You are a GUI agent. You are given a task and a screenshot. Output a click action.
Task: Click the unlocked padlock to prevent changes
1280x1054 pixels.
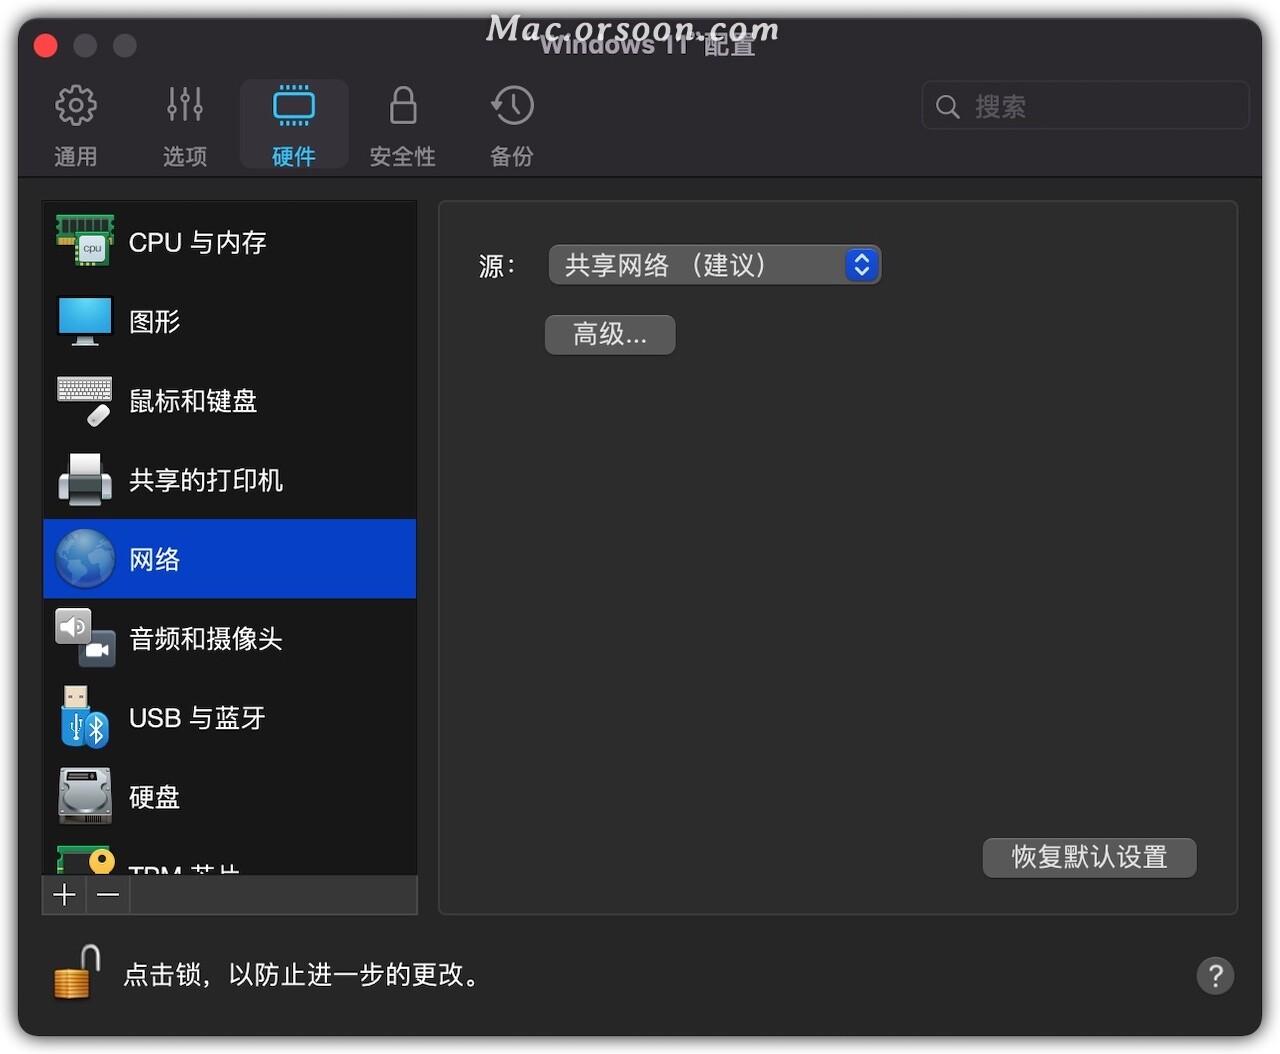(x=78, y=972)
